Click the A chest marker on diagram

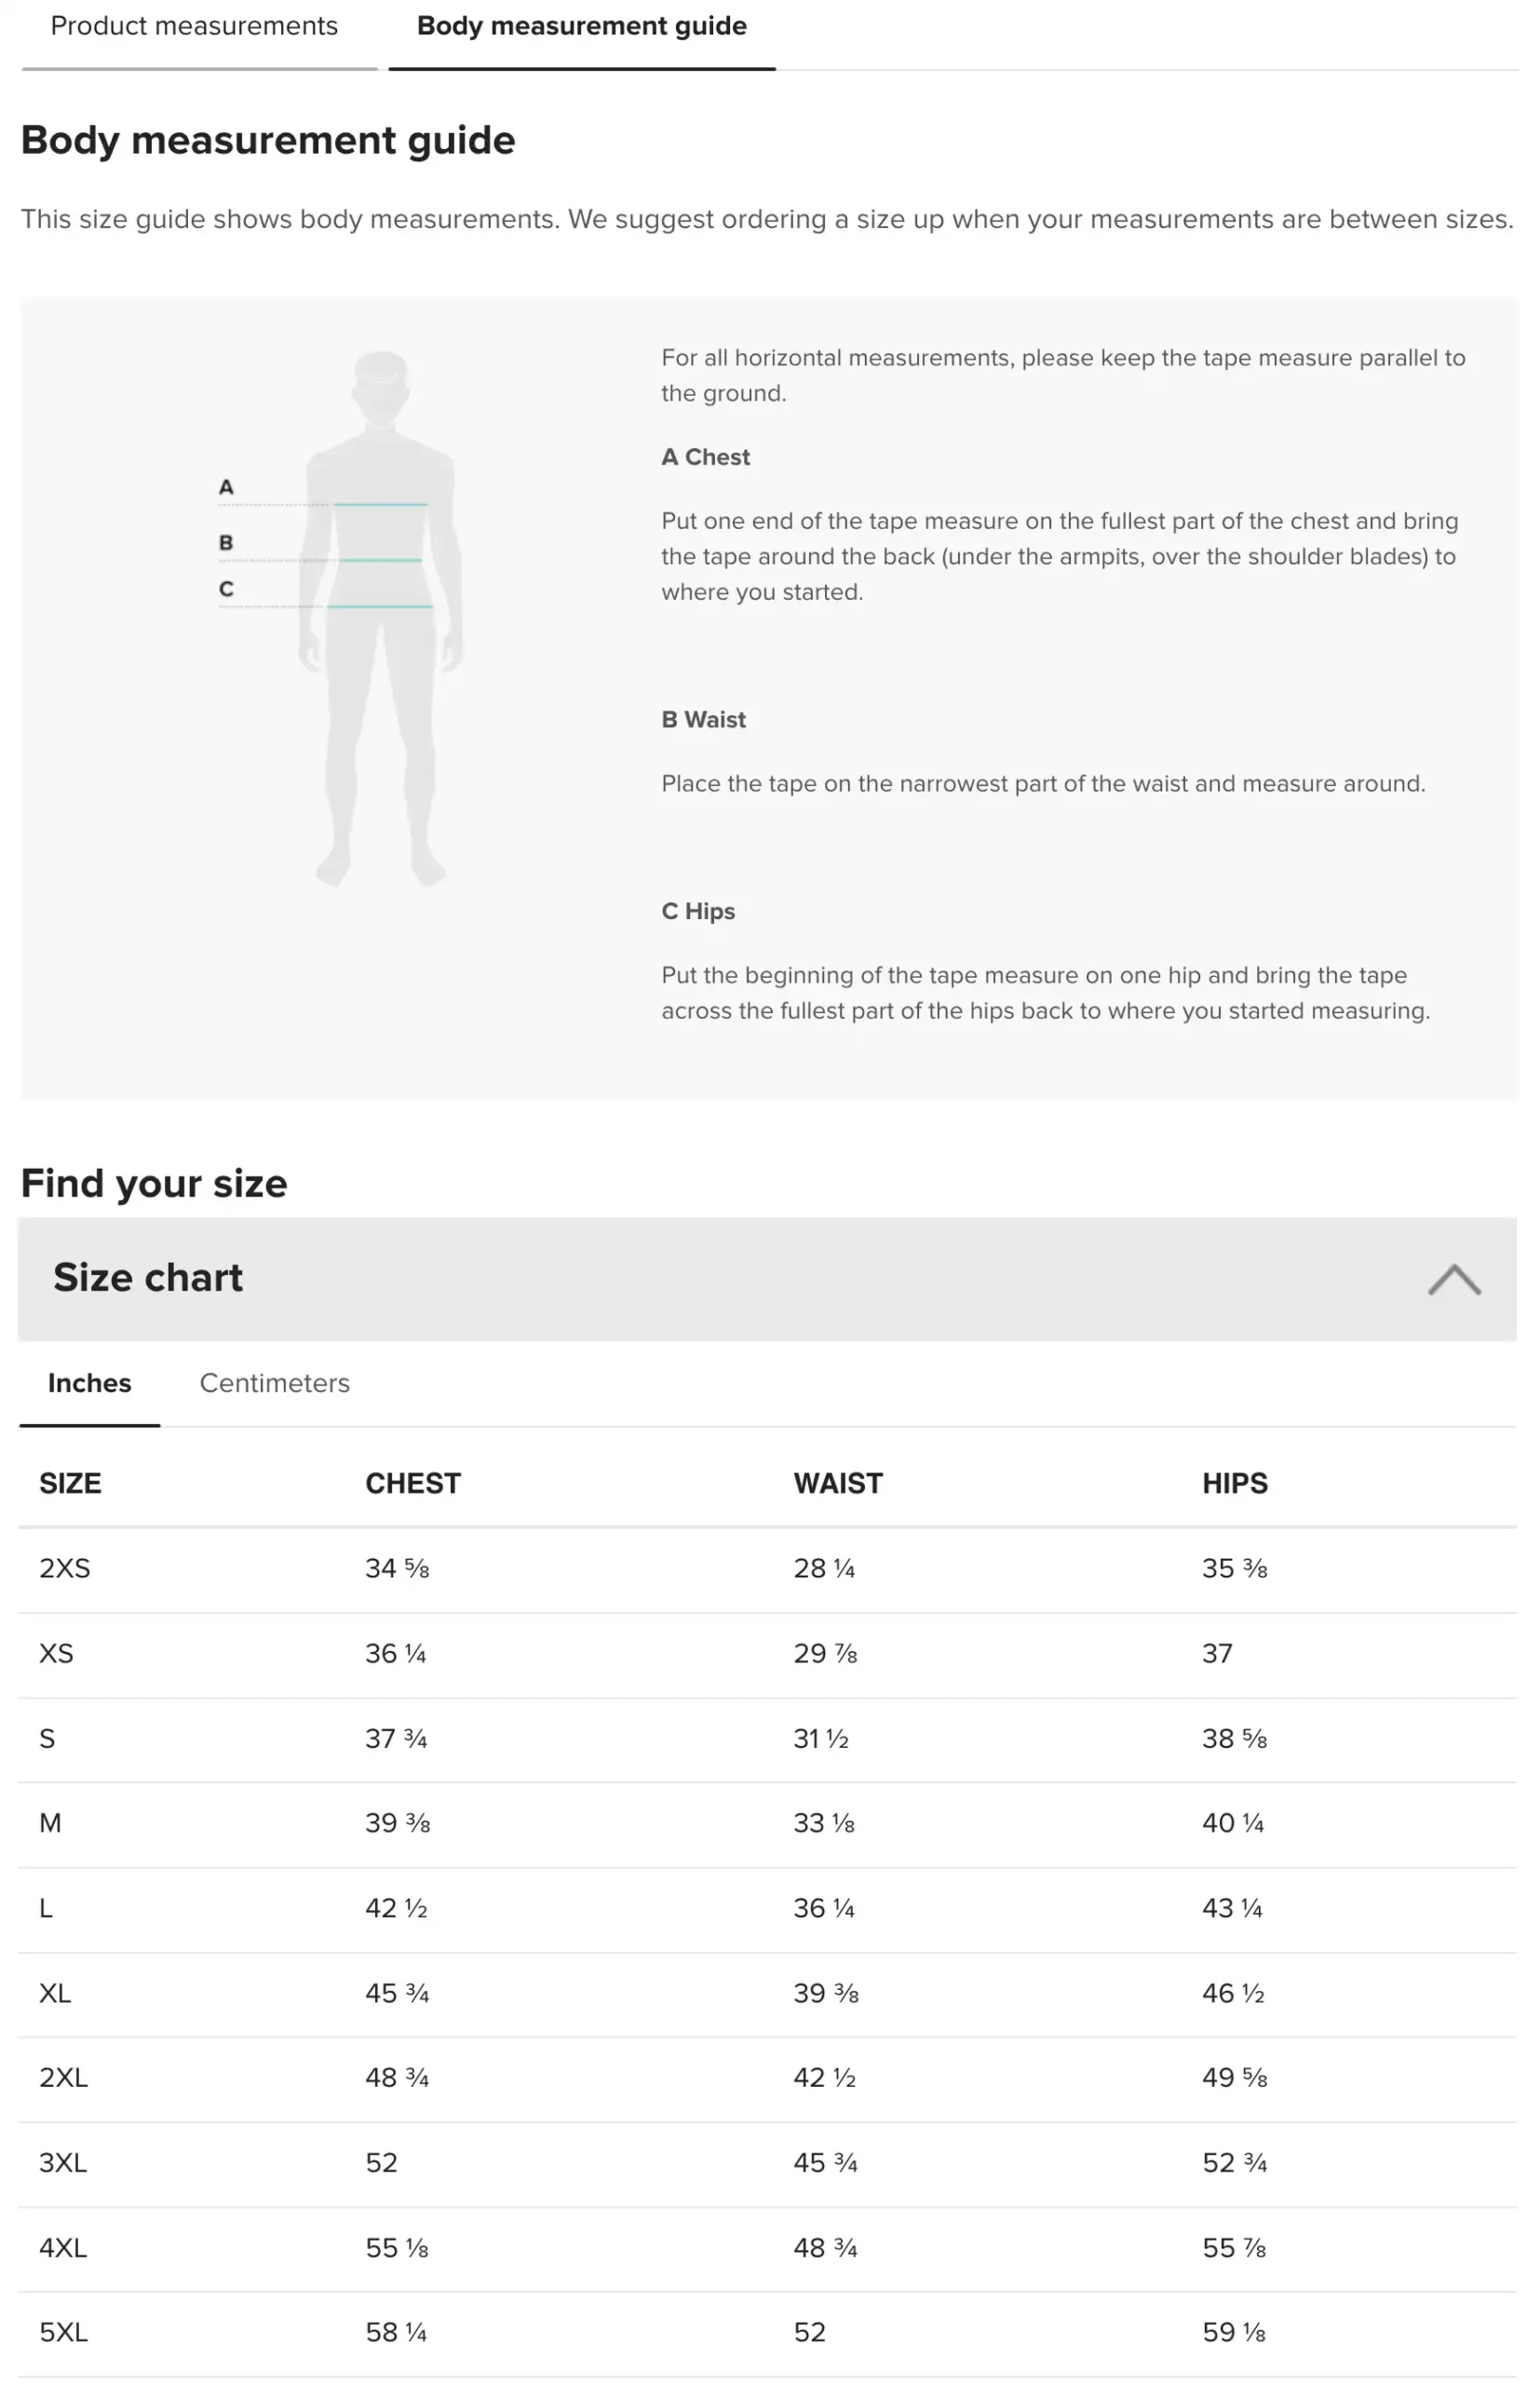coord(226,487)
